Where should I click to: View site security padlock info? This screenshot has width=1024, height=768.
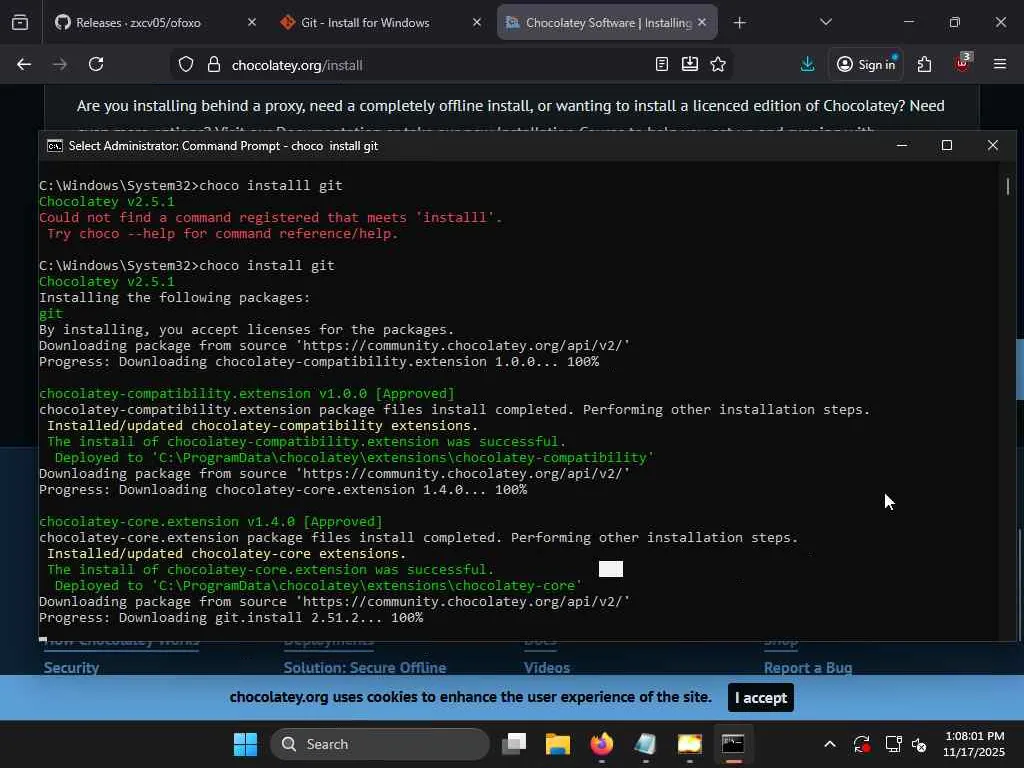[x=214, y=65]
